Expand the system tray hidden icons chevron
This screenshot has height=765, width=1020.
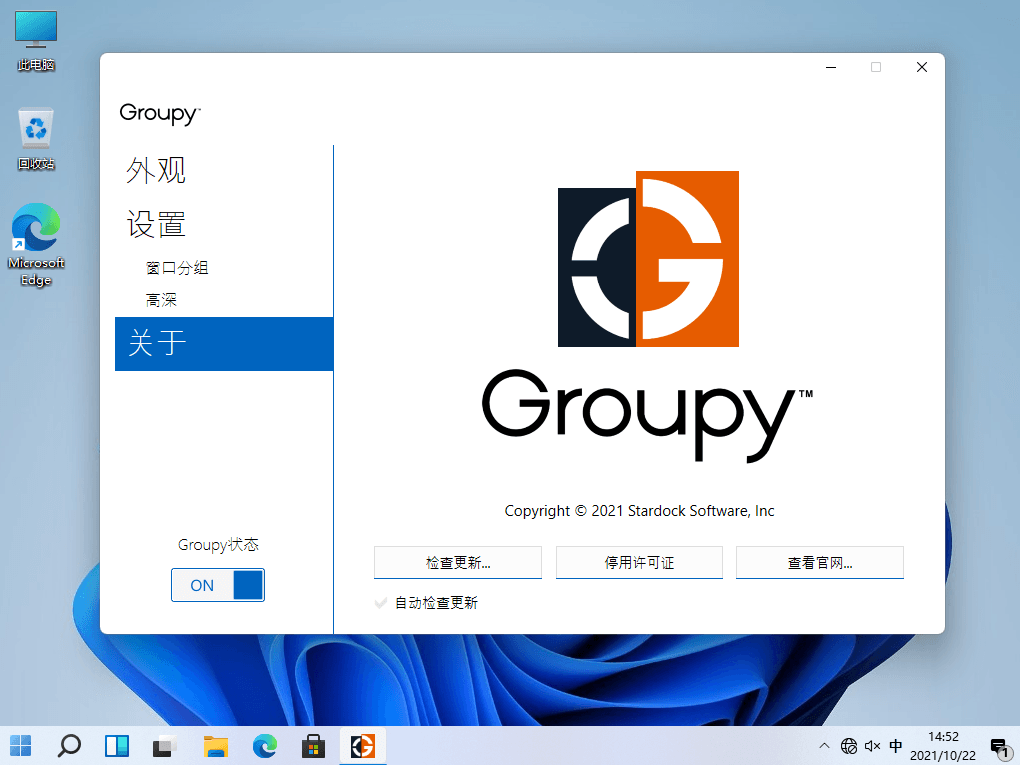pyautogui.click(x=824, y=745)
